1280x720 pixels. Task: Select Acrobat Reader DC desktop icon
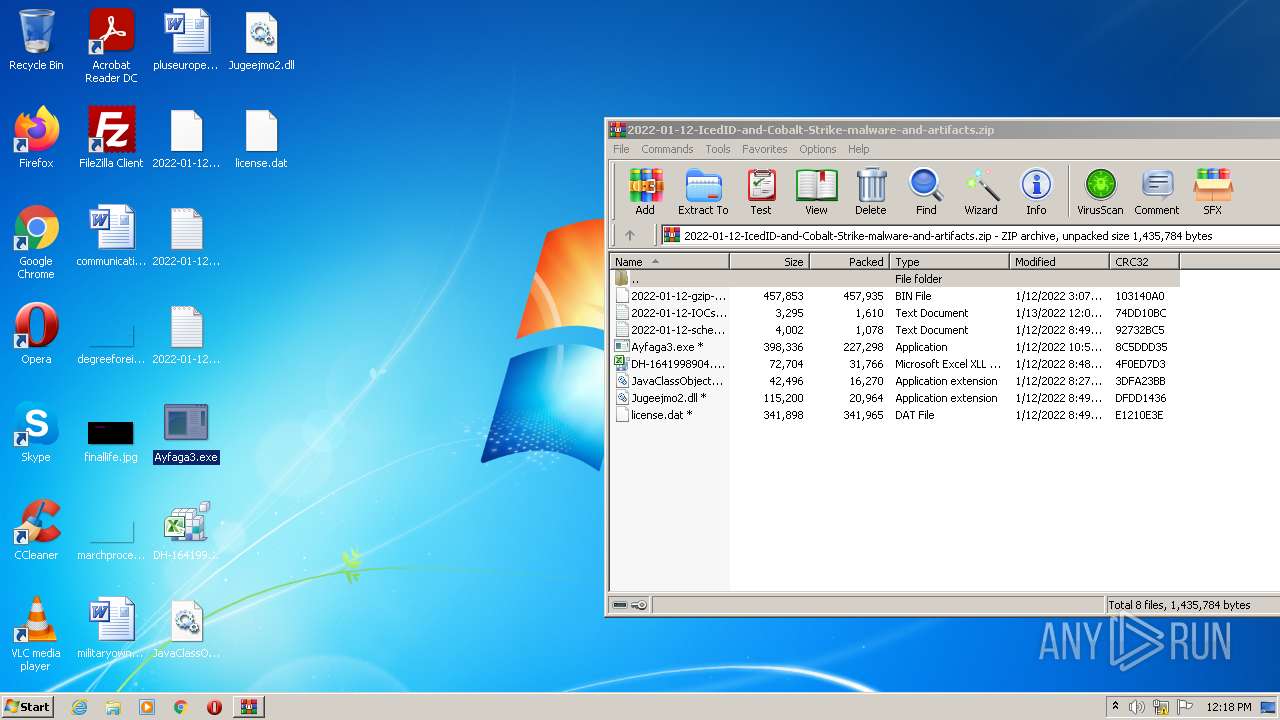point(111,46)
